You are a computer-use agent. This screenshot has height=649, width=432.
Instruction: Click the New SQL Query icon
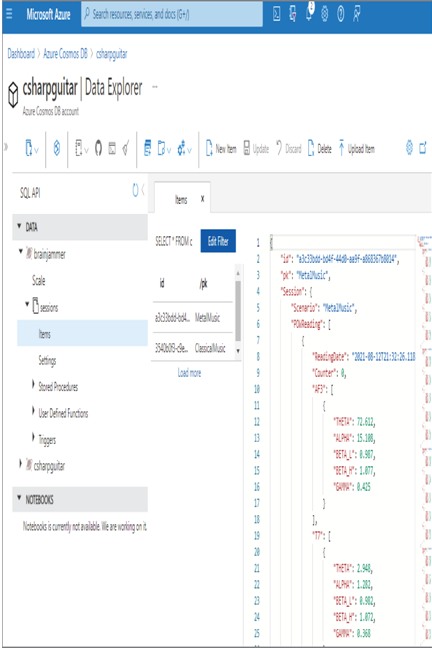147,148
